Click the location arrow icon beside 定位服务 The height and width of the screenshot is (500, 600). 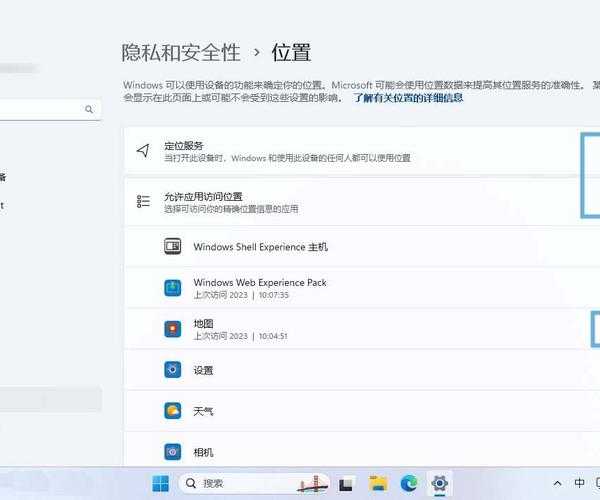(143, 151)
